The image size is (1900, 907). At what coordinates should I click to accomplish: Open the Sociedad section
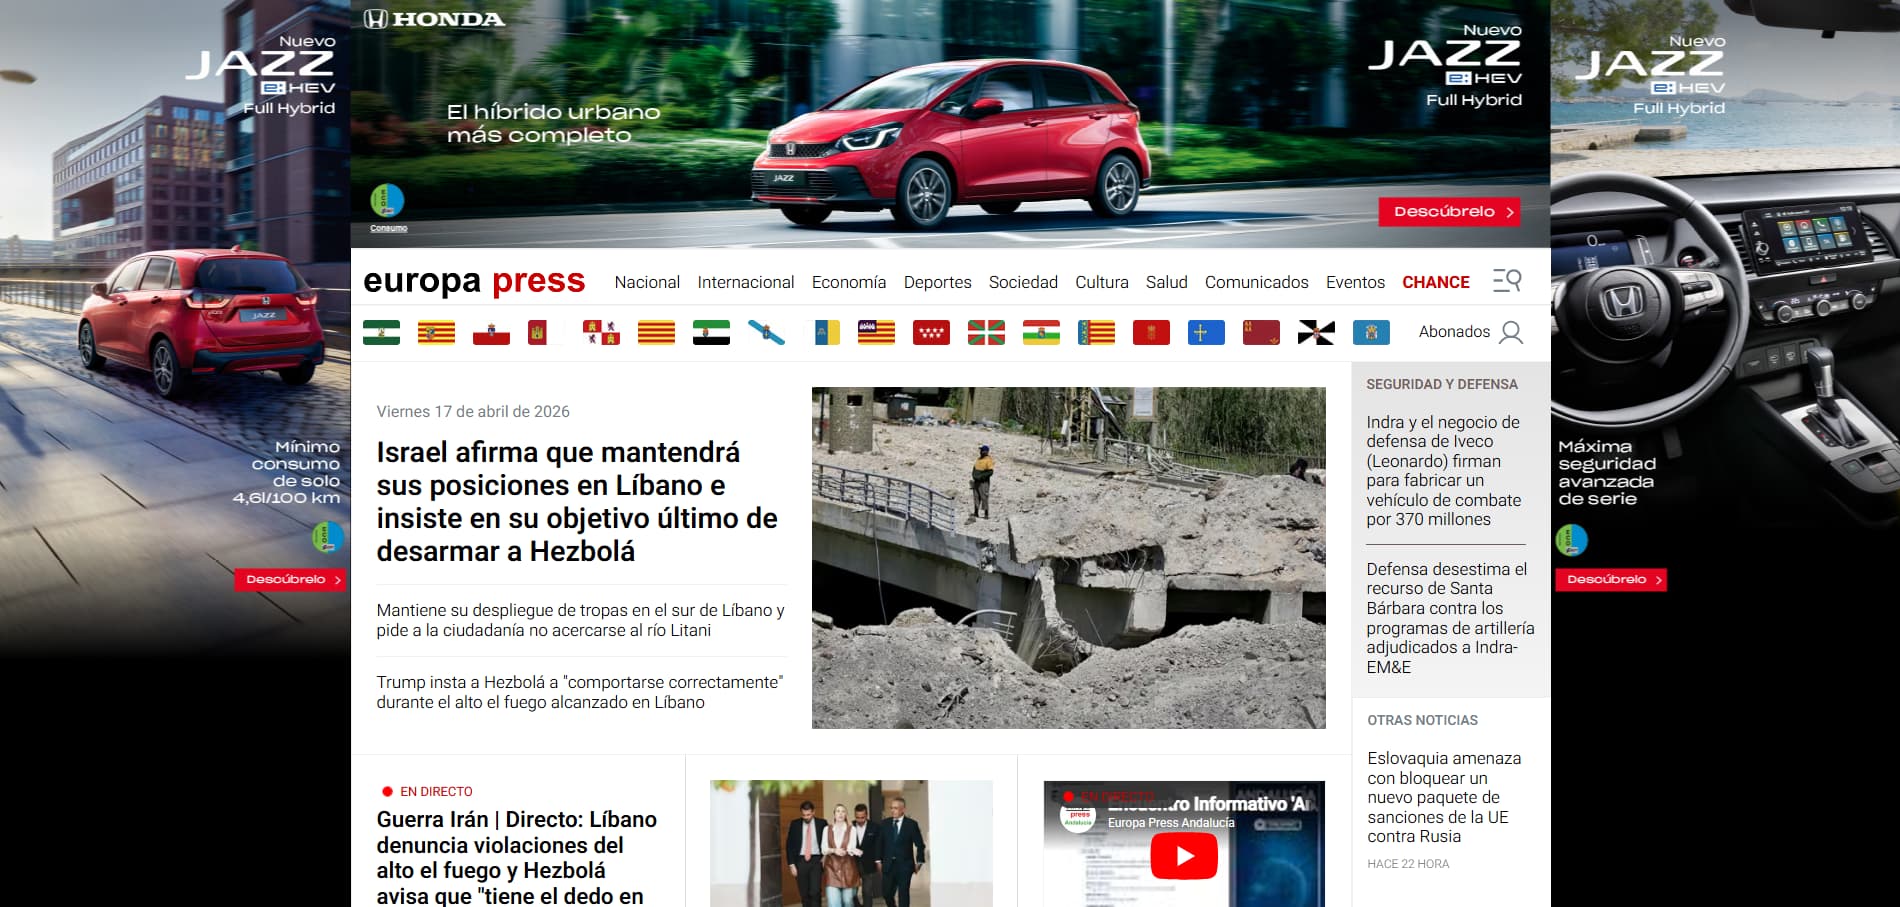tap(1023, 282)
